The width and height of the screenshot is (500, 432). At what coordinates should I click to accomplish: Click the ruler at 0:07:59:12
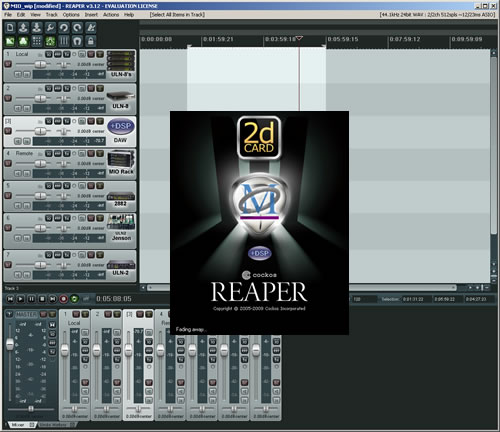(x=405, y=39)
